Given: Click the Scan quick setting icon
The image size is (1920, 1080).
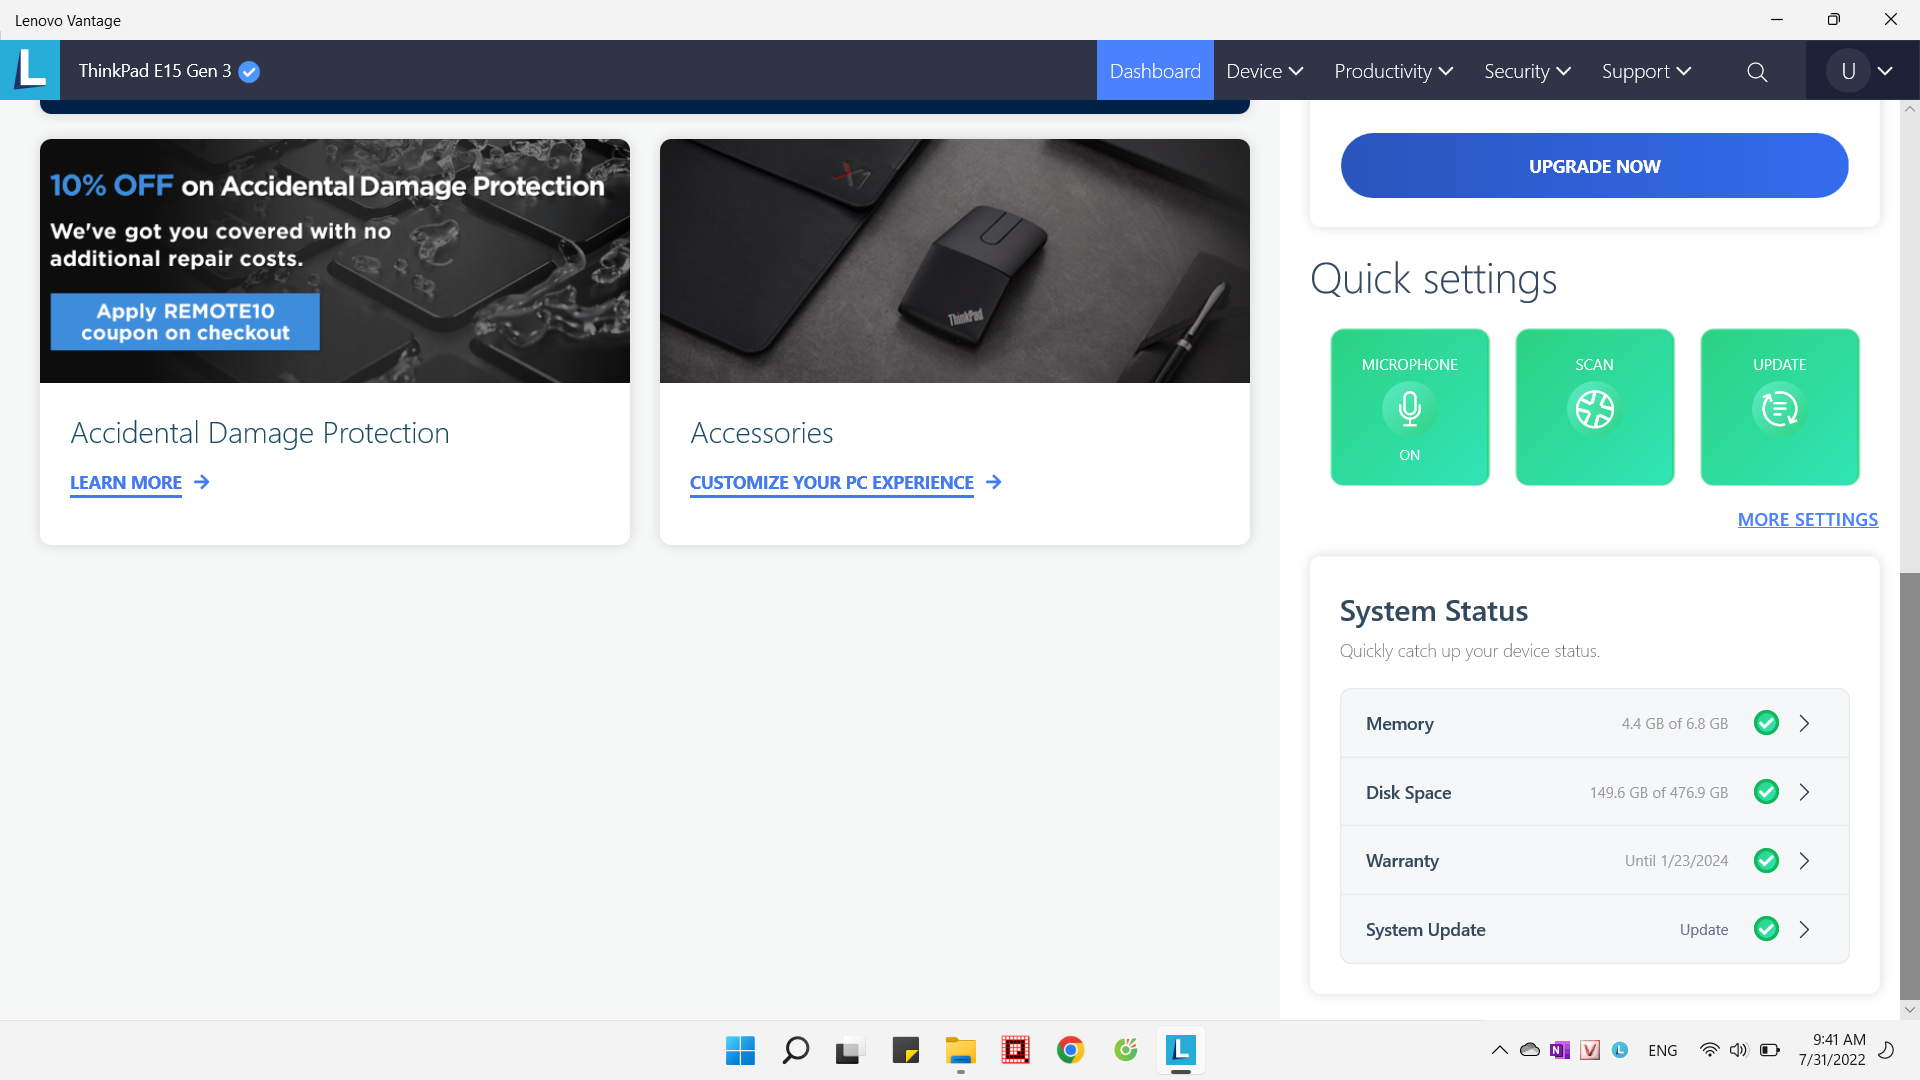Looking at the screenshot, I should (x=1594, y=408).
